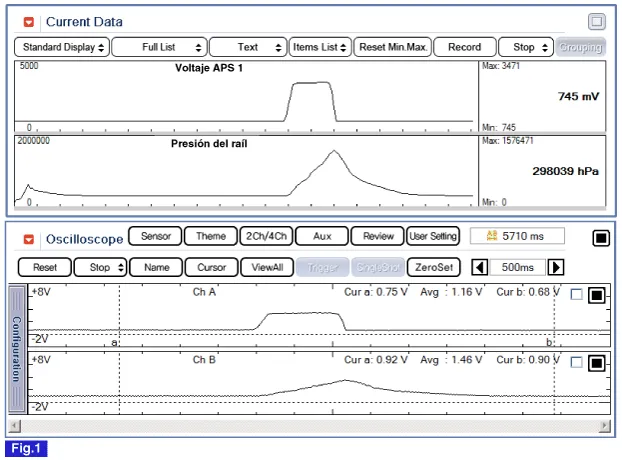622x460 pixels.
Task: Start recording with the Record button
Action: pos(464,47)
